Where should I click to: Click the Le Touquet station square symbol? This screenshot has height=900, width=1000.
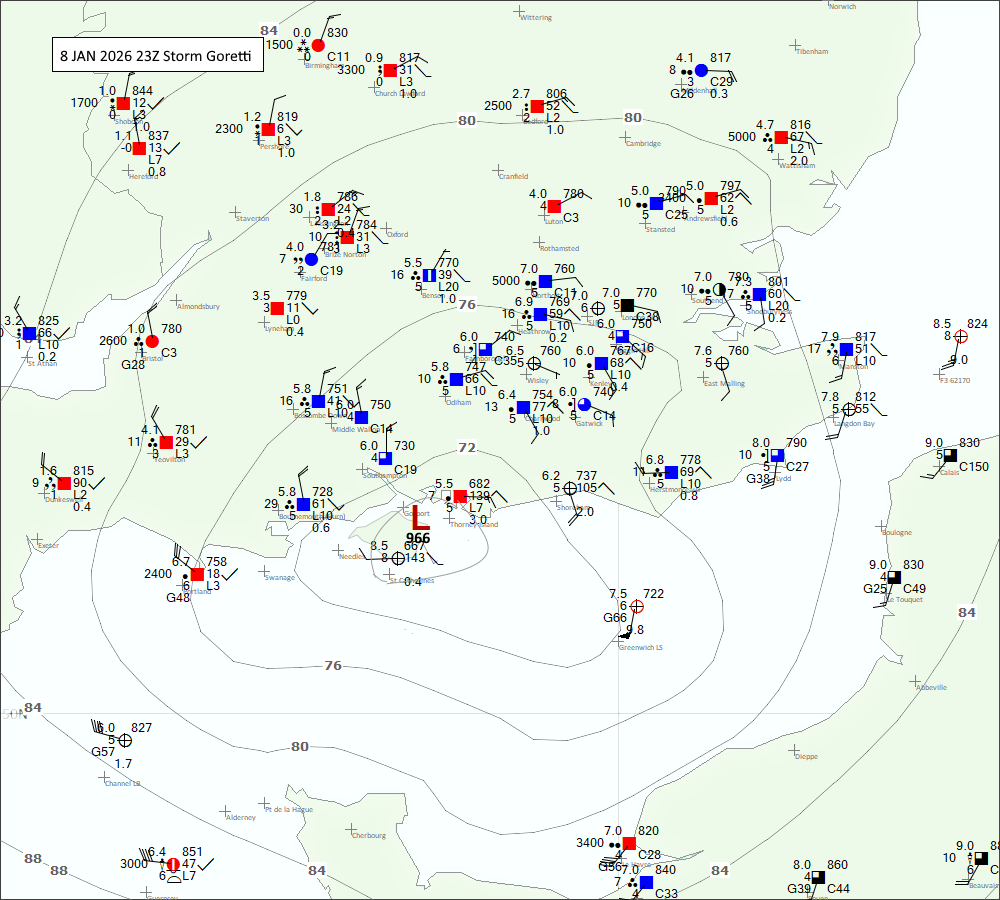tap(894, 577)
